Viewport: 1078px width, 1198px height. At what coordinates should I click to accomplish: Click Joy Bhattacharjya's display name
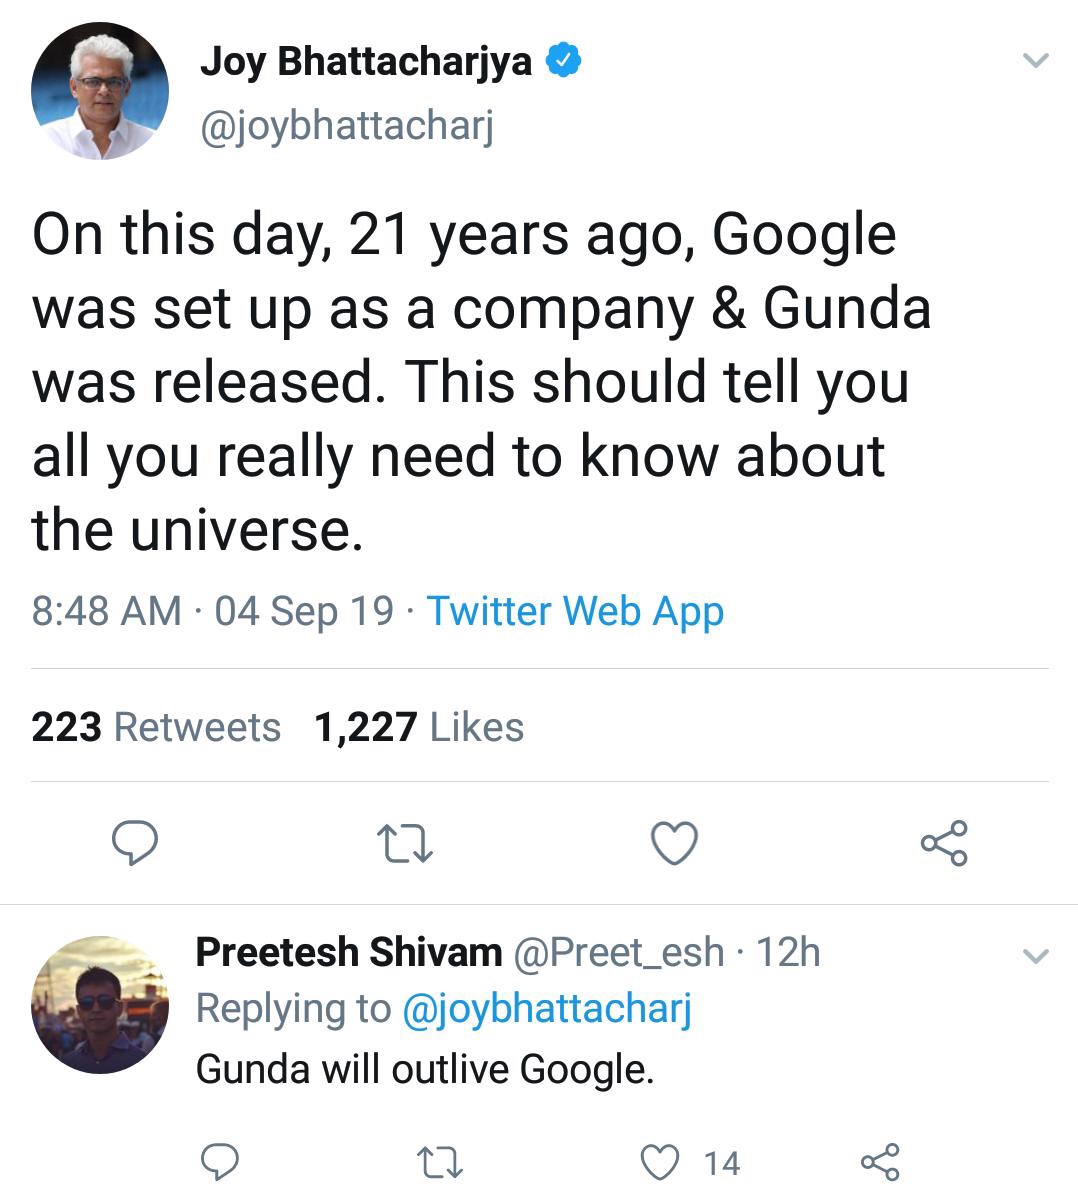366,61
